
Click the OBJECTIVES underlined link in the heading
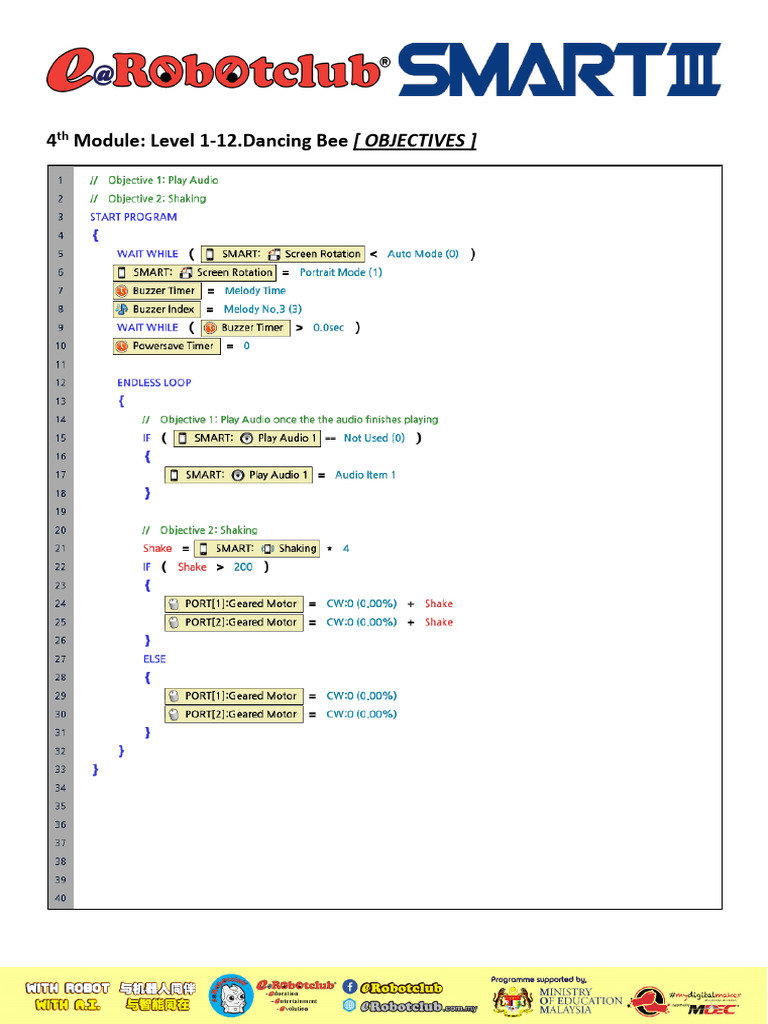415,141
